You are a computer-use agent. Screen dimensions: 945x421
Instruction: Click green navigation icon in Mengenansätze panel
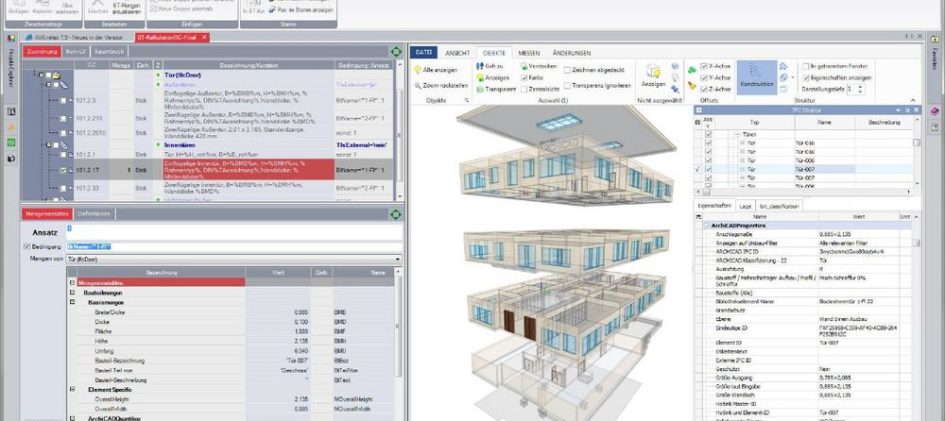394,213
